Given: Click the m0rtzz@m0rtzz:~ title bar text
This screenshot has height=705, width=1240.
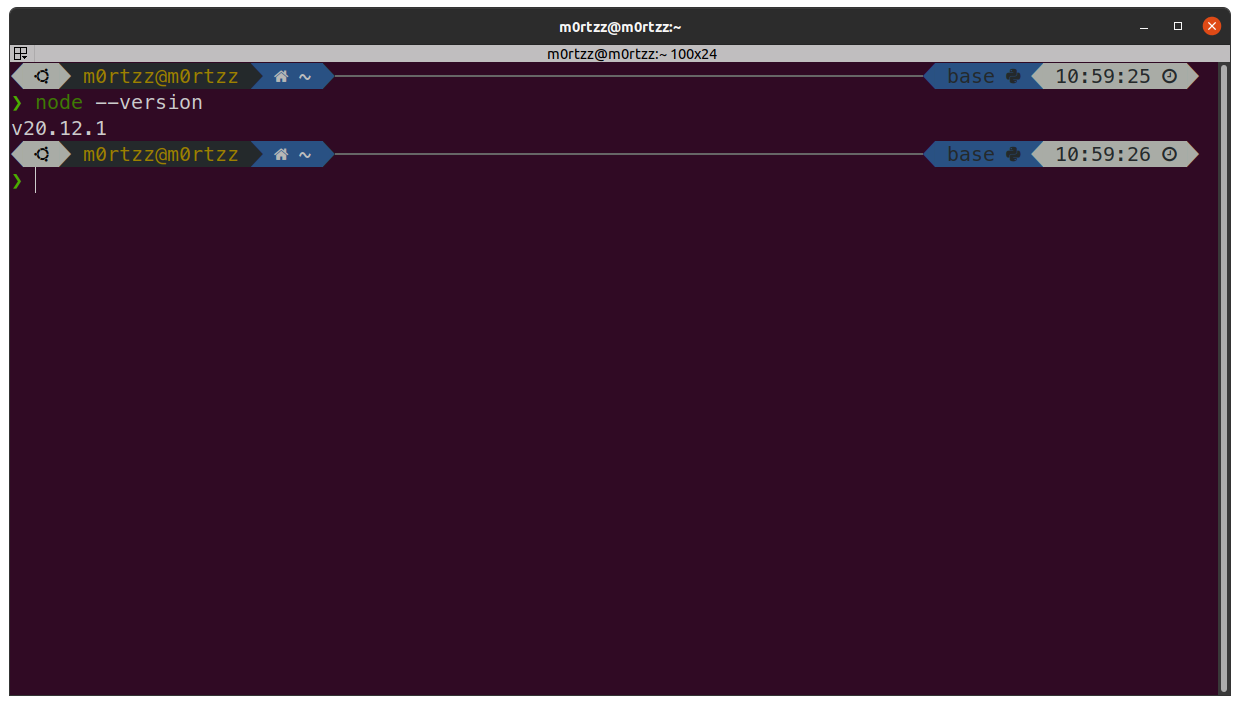Looking at the screenshot, I should (x=620, y=25).
